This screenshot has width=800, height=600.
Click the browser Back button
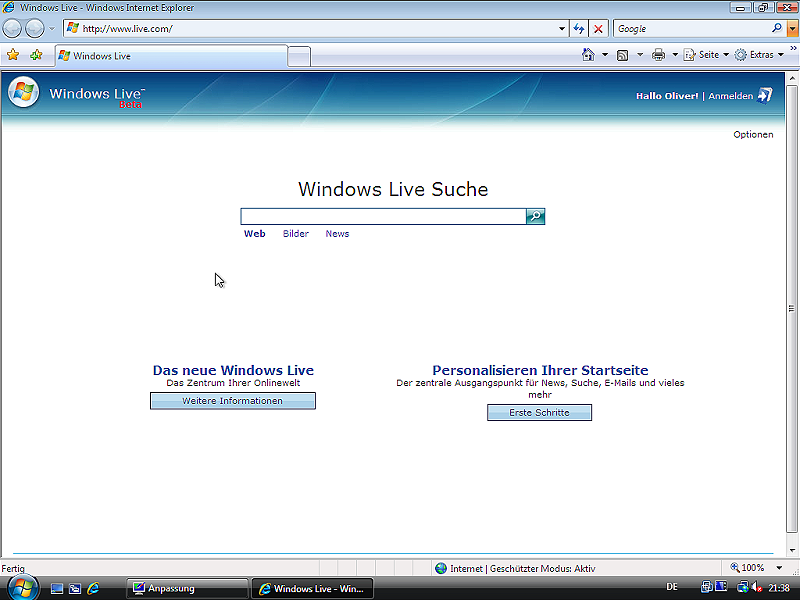click(x=13, y=29)
